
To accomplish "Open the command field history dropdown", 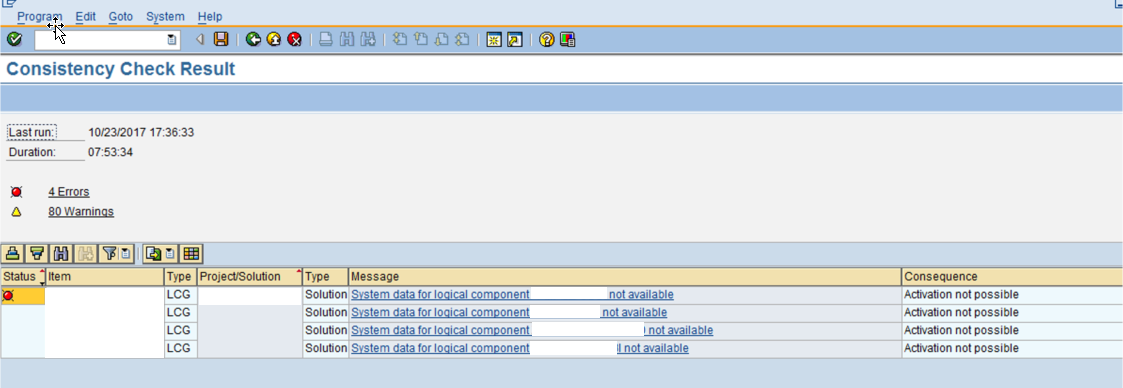I will [x=172, y=40].
